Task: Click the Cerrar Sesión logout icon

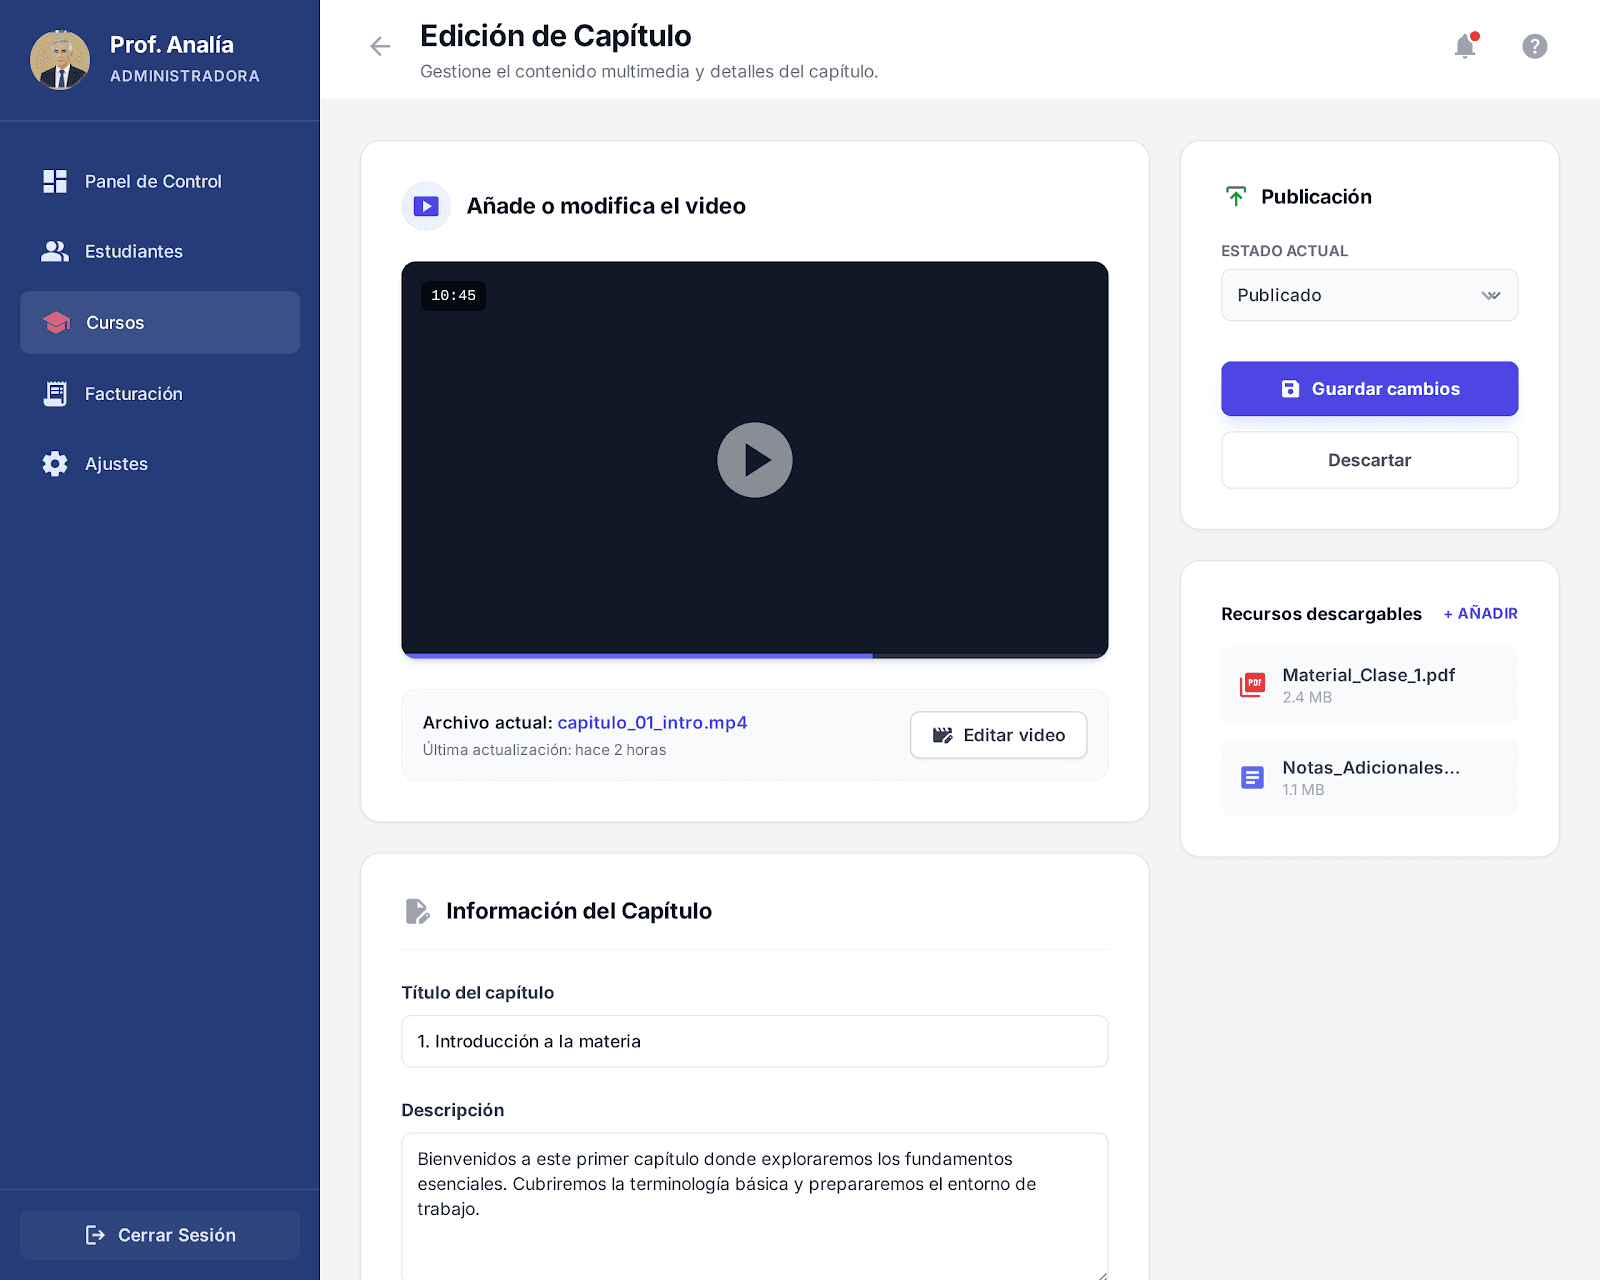Action: tap(95, 1235)
